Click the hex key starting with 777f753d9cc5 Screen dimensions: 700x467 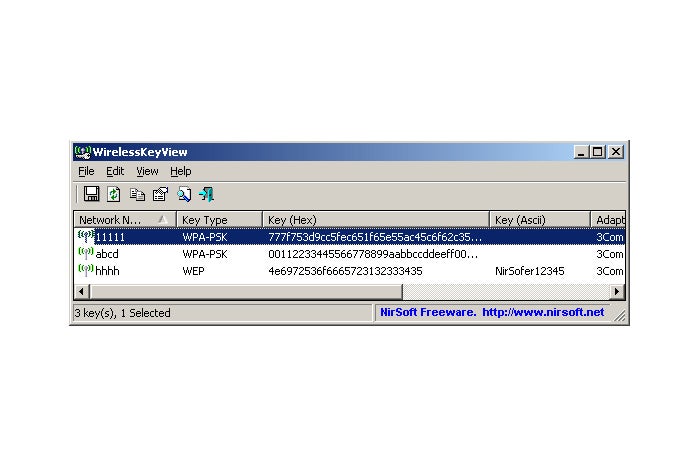click(x=375, y=237)
